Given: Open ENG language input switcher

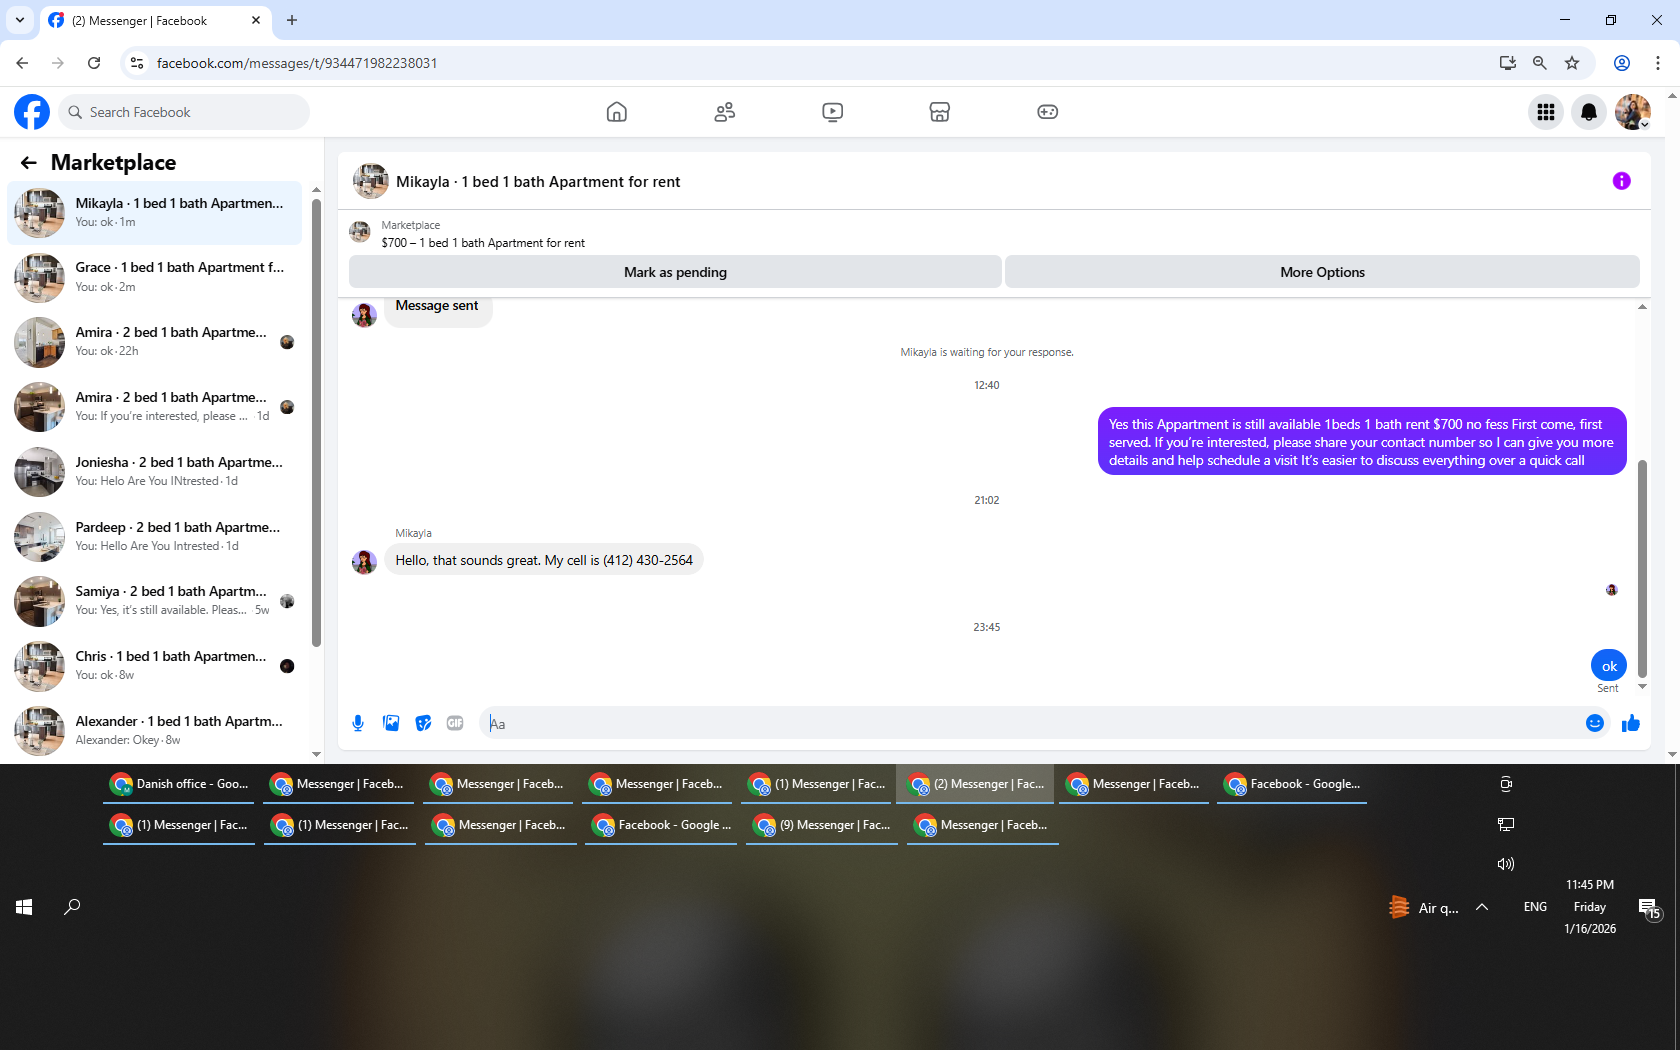Looking at the screenshot, I should point(1535,907).
